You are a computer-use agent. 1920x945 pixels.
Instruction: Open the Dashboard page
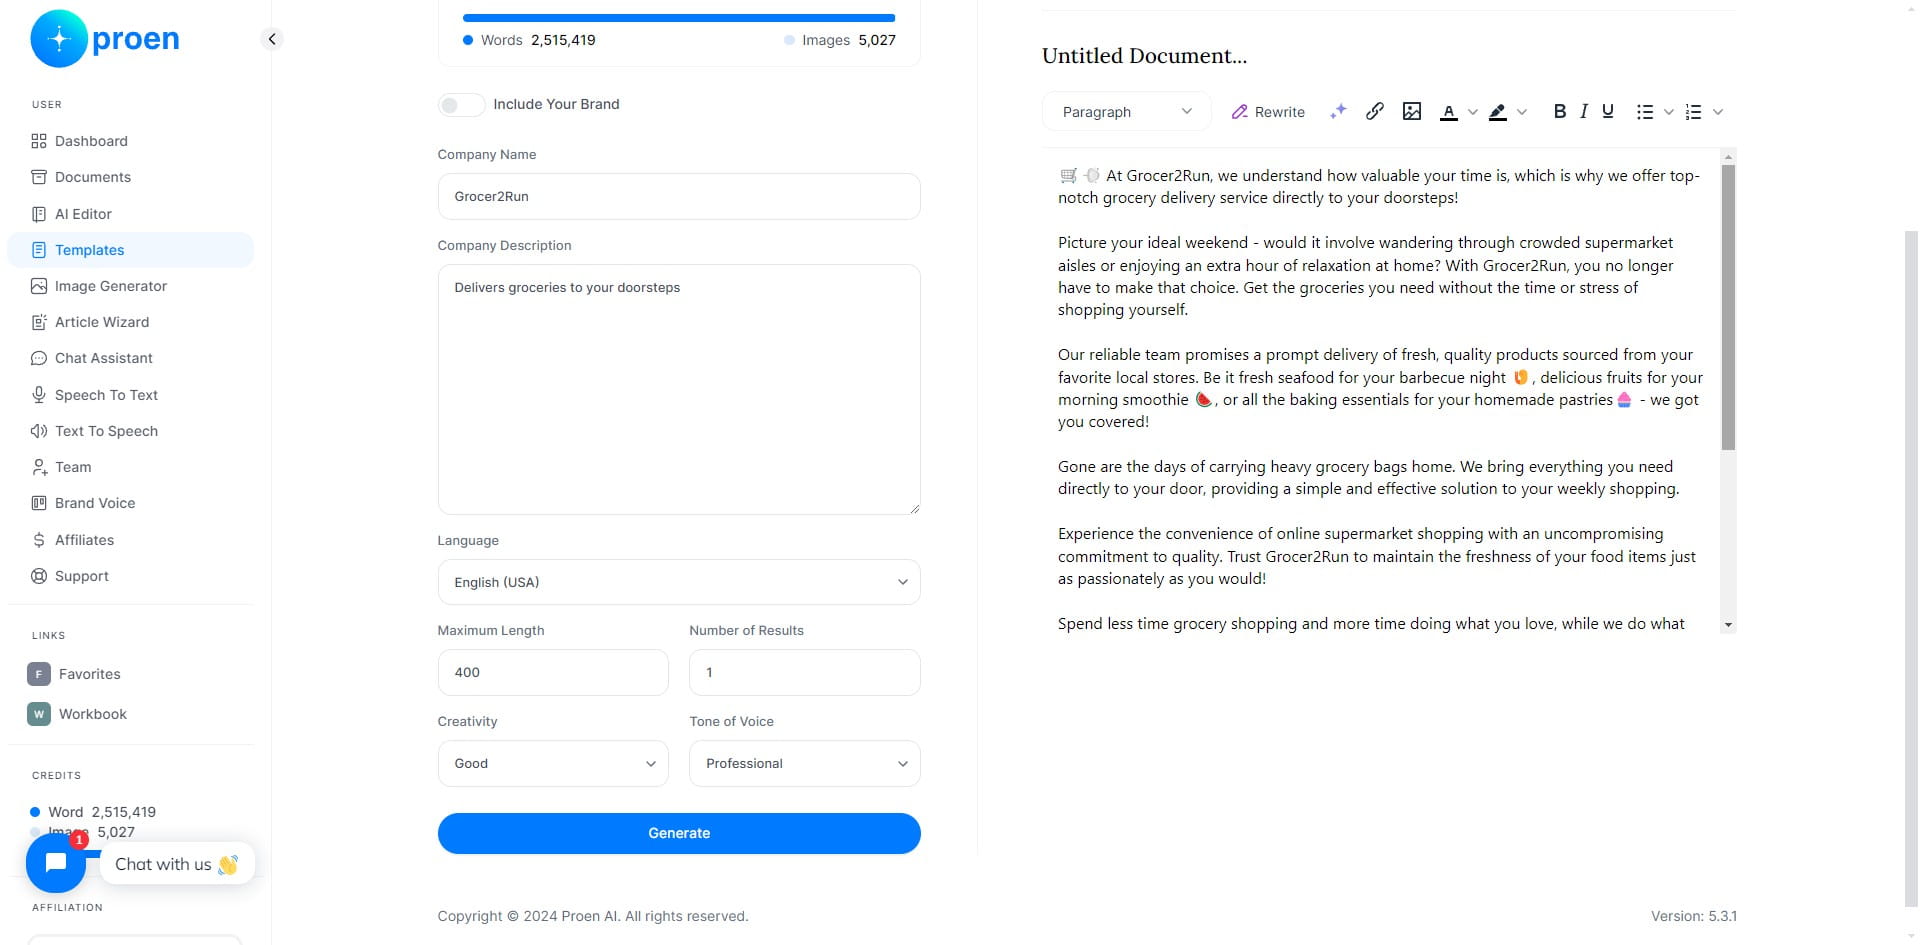coord(130,141)
